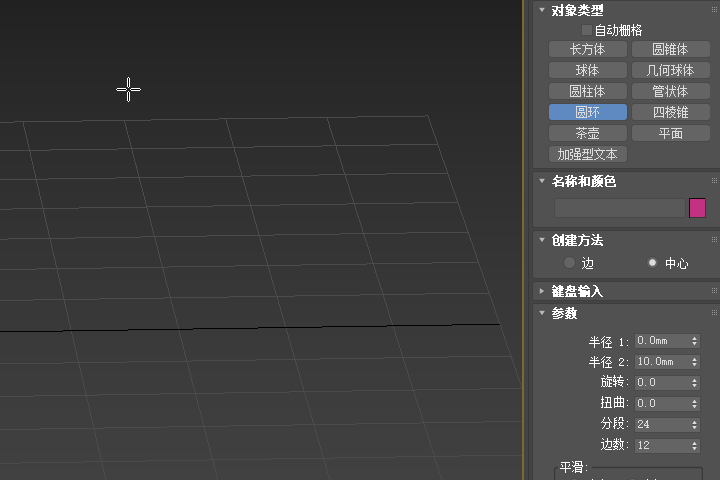Click the 半径 1 value field
Viewport: 720px width, 480px height.
[662, 341]
